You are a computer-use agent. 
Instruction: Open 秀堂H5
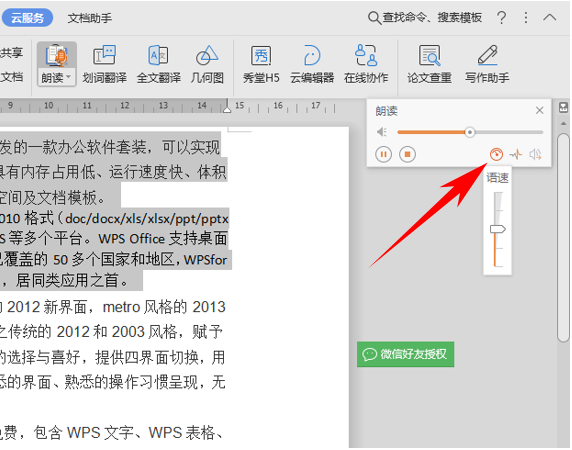[x=261, y=64]
